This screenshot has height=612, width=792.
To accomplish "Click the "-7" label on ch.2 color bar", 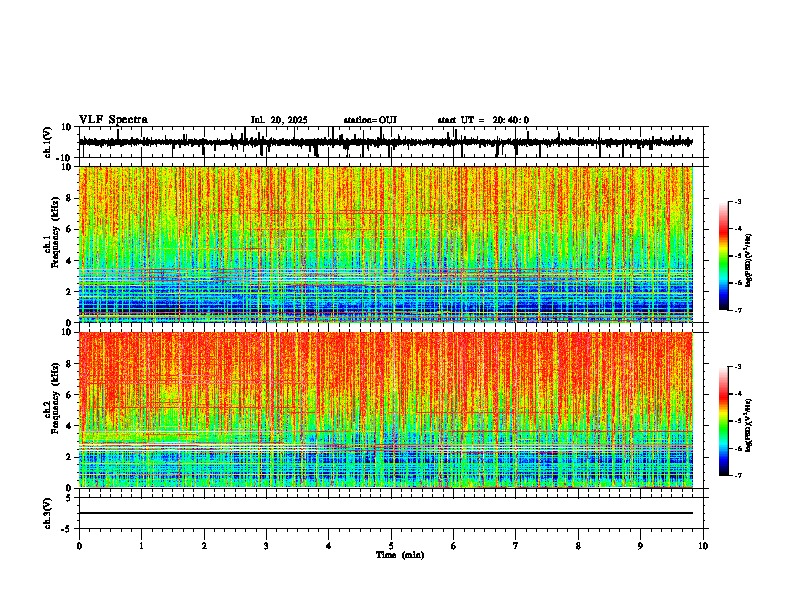I will click(737, 475).
